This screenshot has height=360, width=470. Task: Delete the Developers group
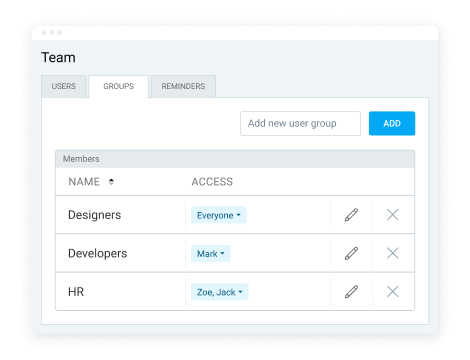click(393, 253)
